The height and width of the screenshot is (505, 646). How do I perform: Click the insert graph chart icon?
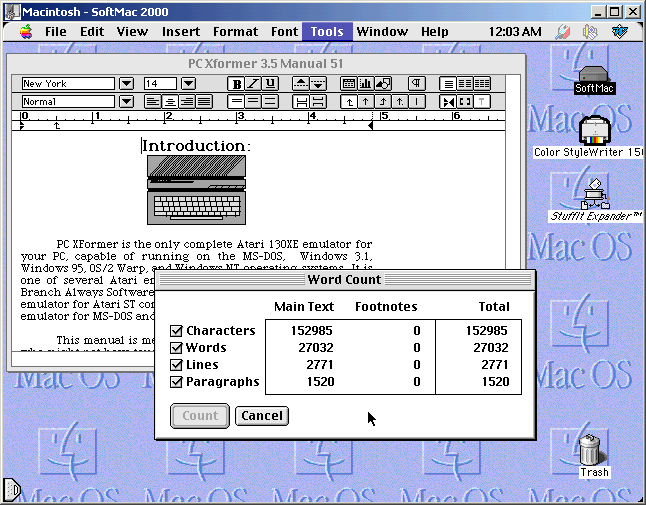(x=365, y=84)
